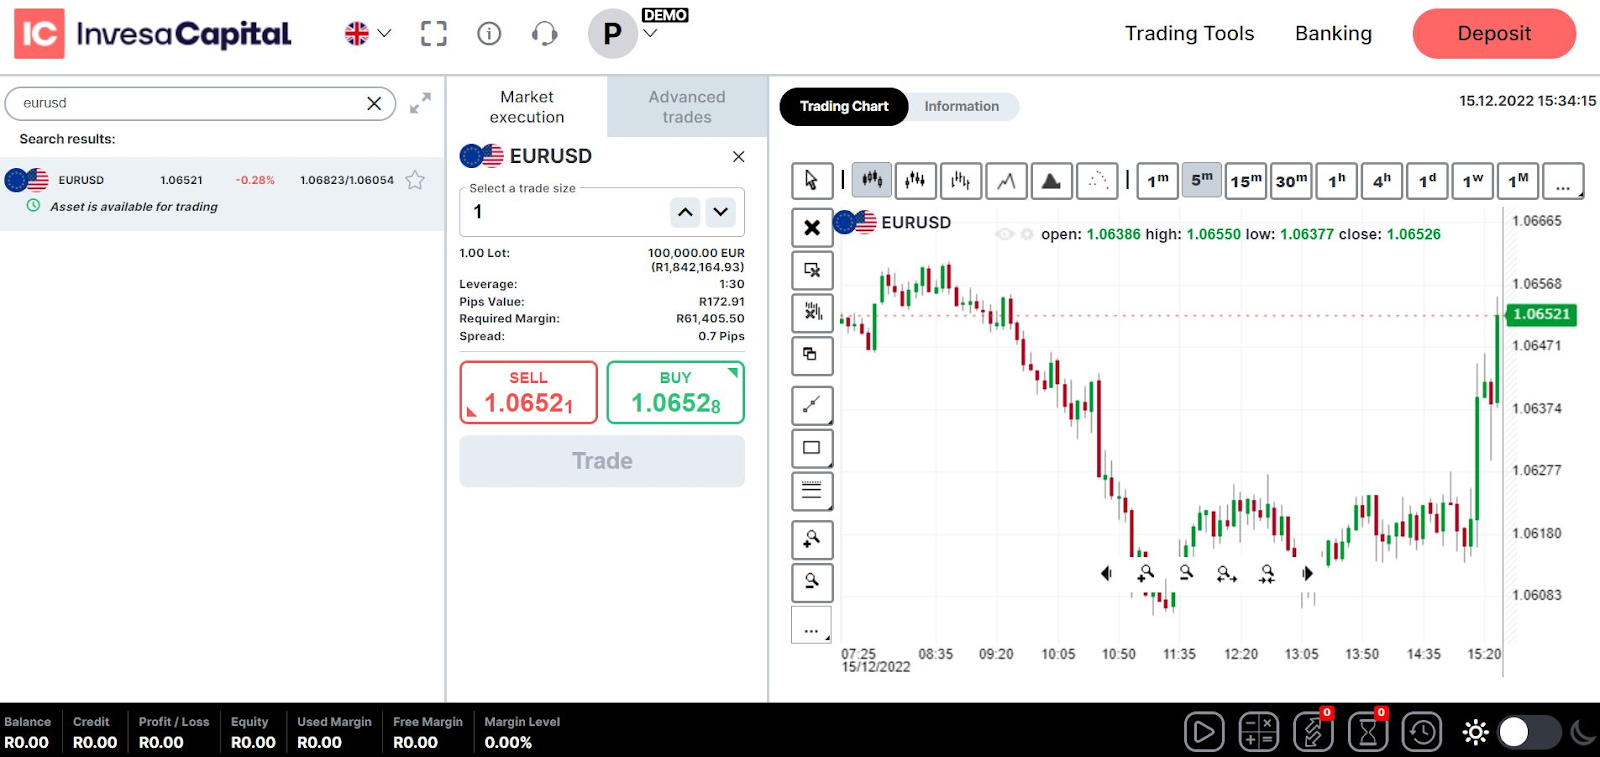Switch to Advanced trades tab
Viewport: 1600px width, 757px height.
click(x=687, y=107)
